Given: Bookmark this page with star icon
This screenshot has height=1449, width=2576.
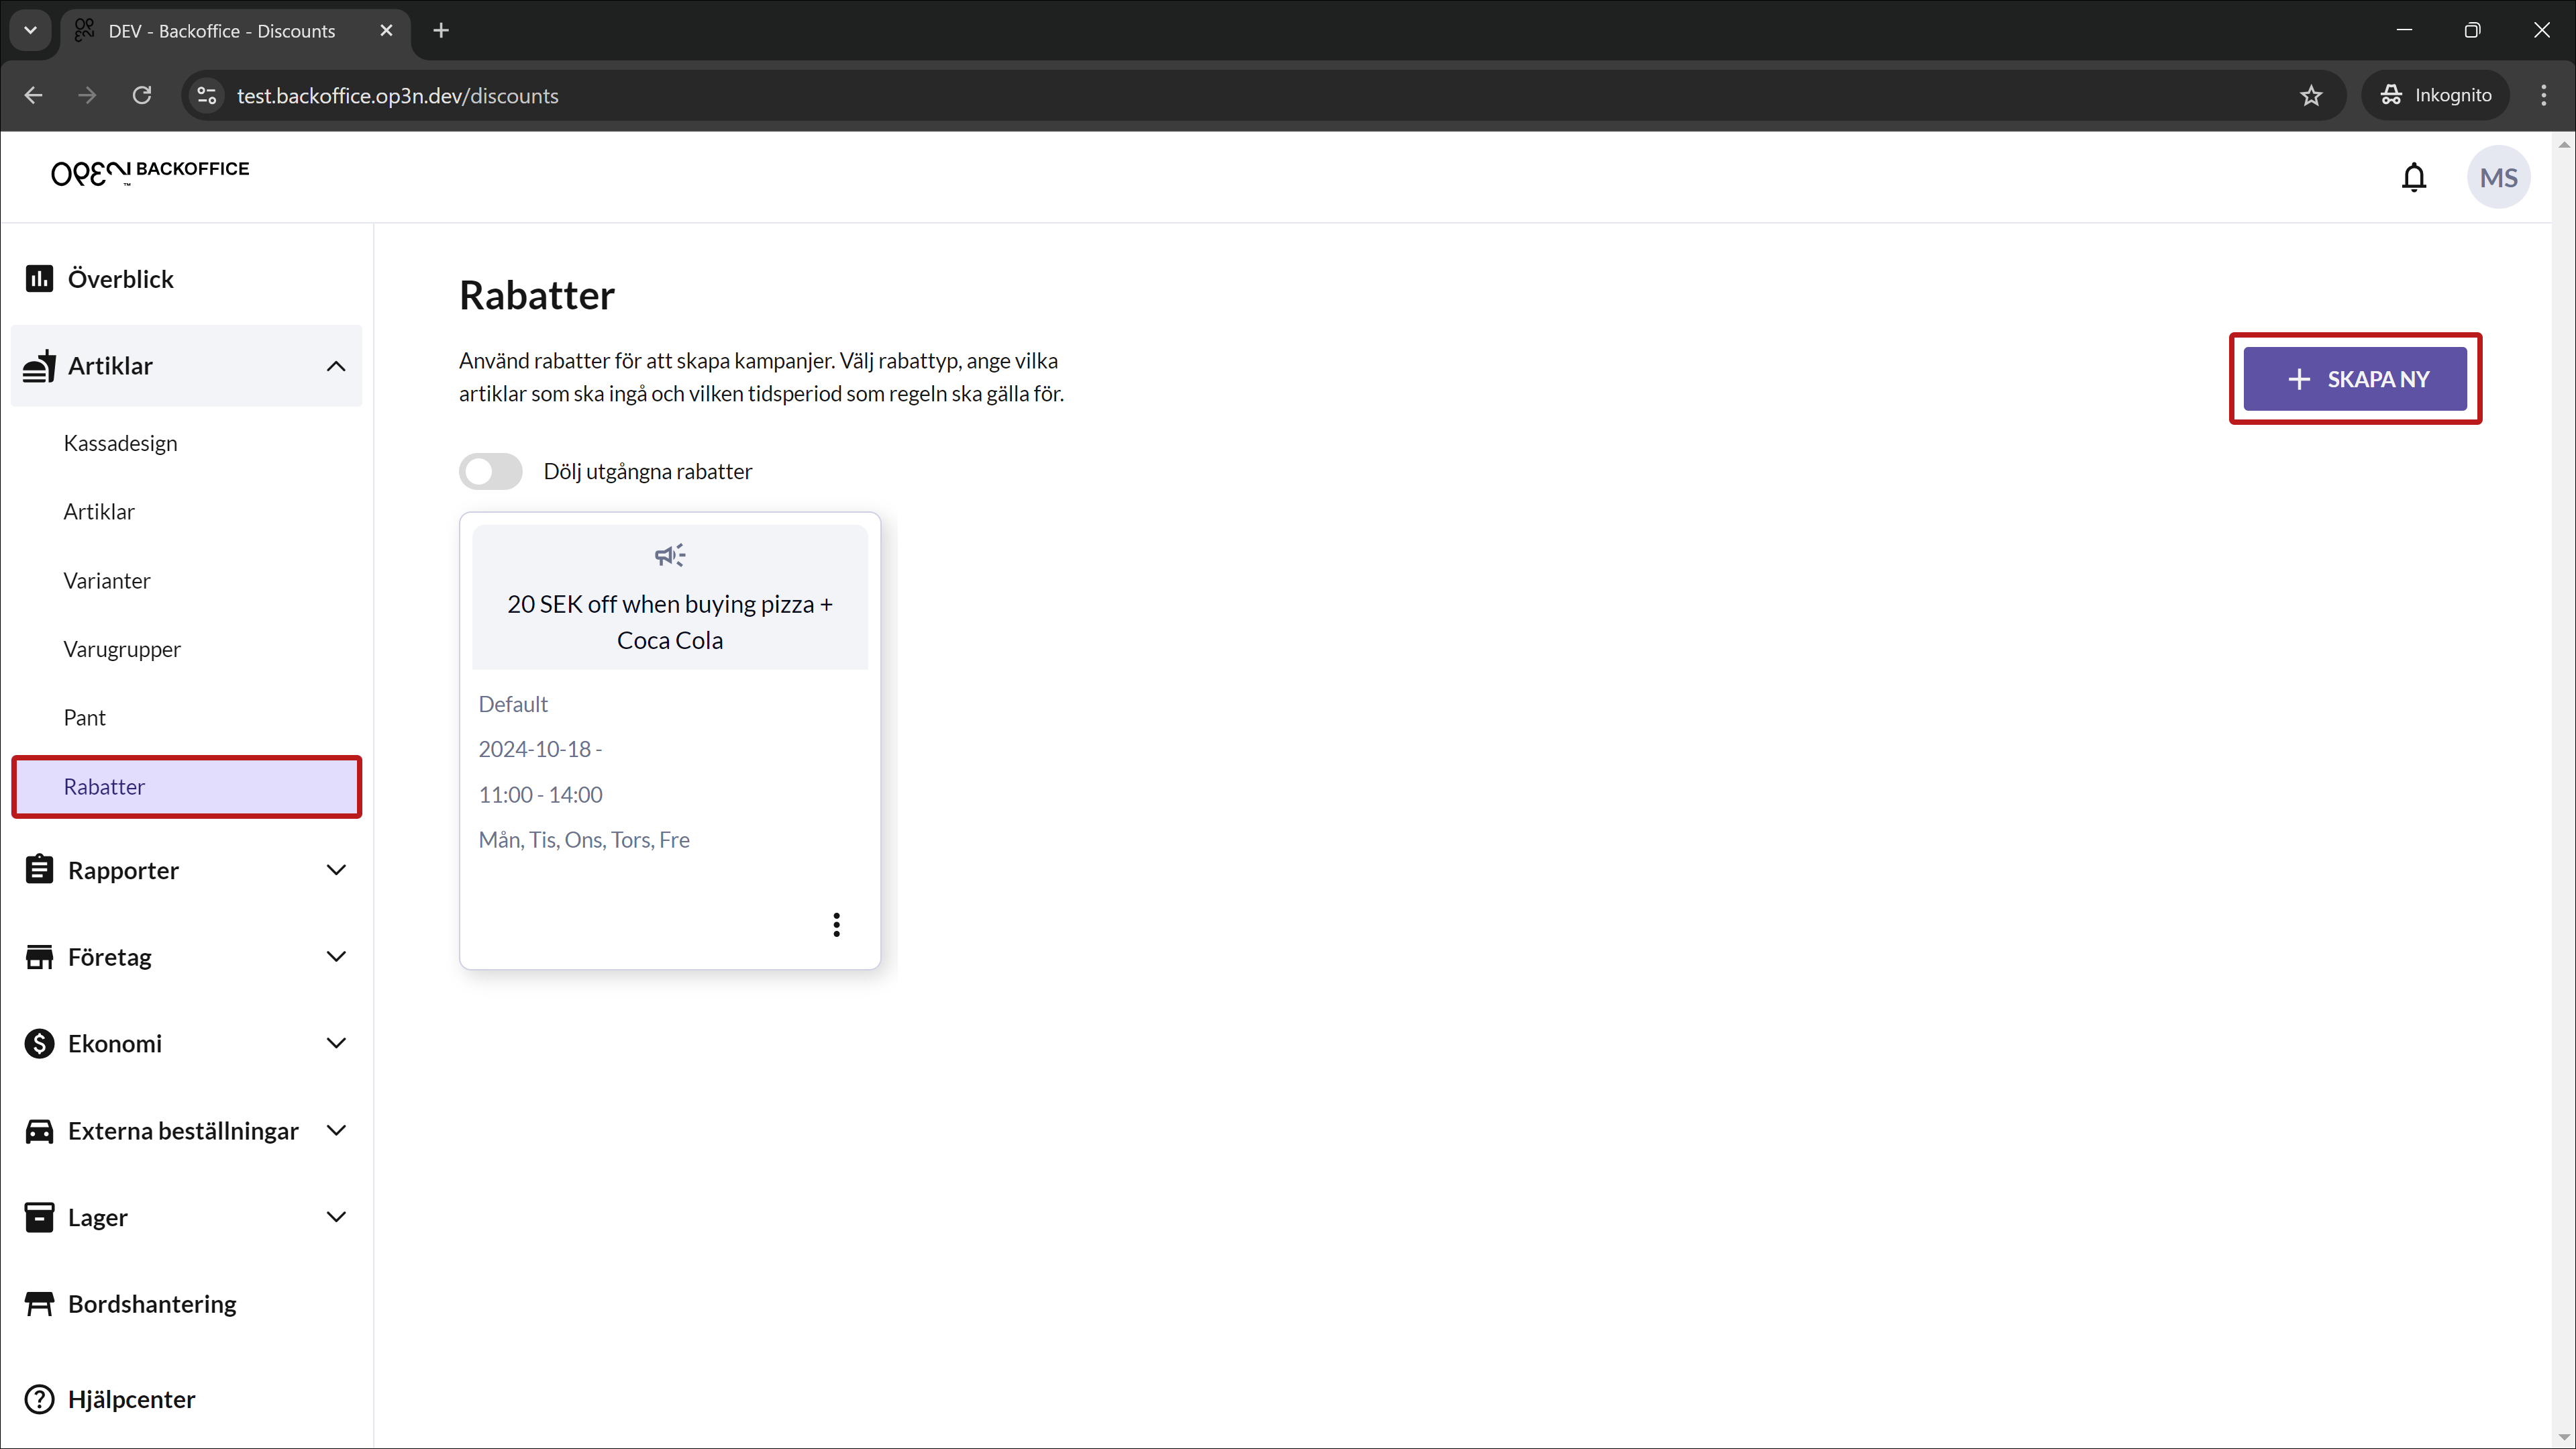Looking at the screenshot, I should (x=2311, y=95).
